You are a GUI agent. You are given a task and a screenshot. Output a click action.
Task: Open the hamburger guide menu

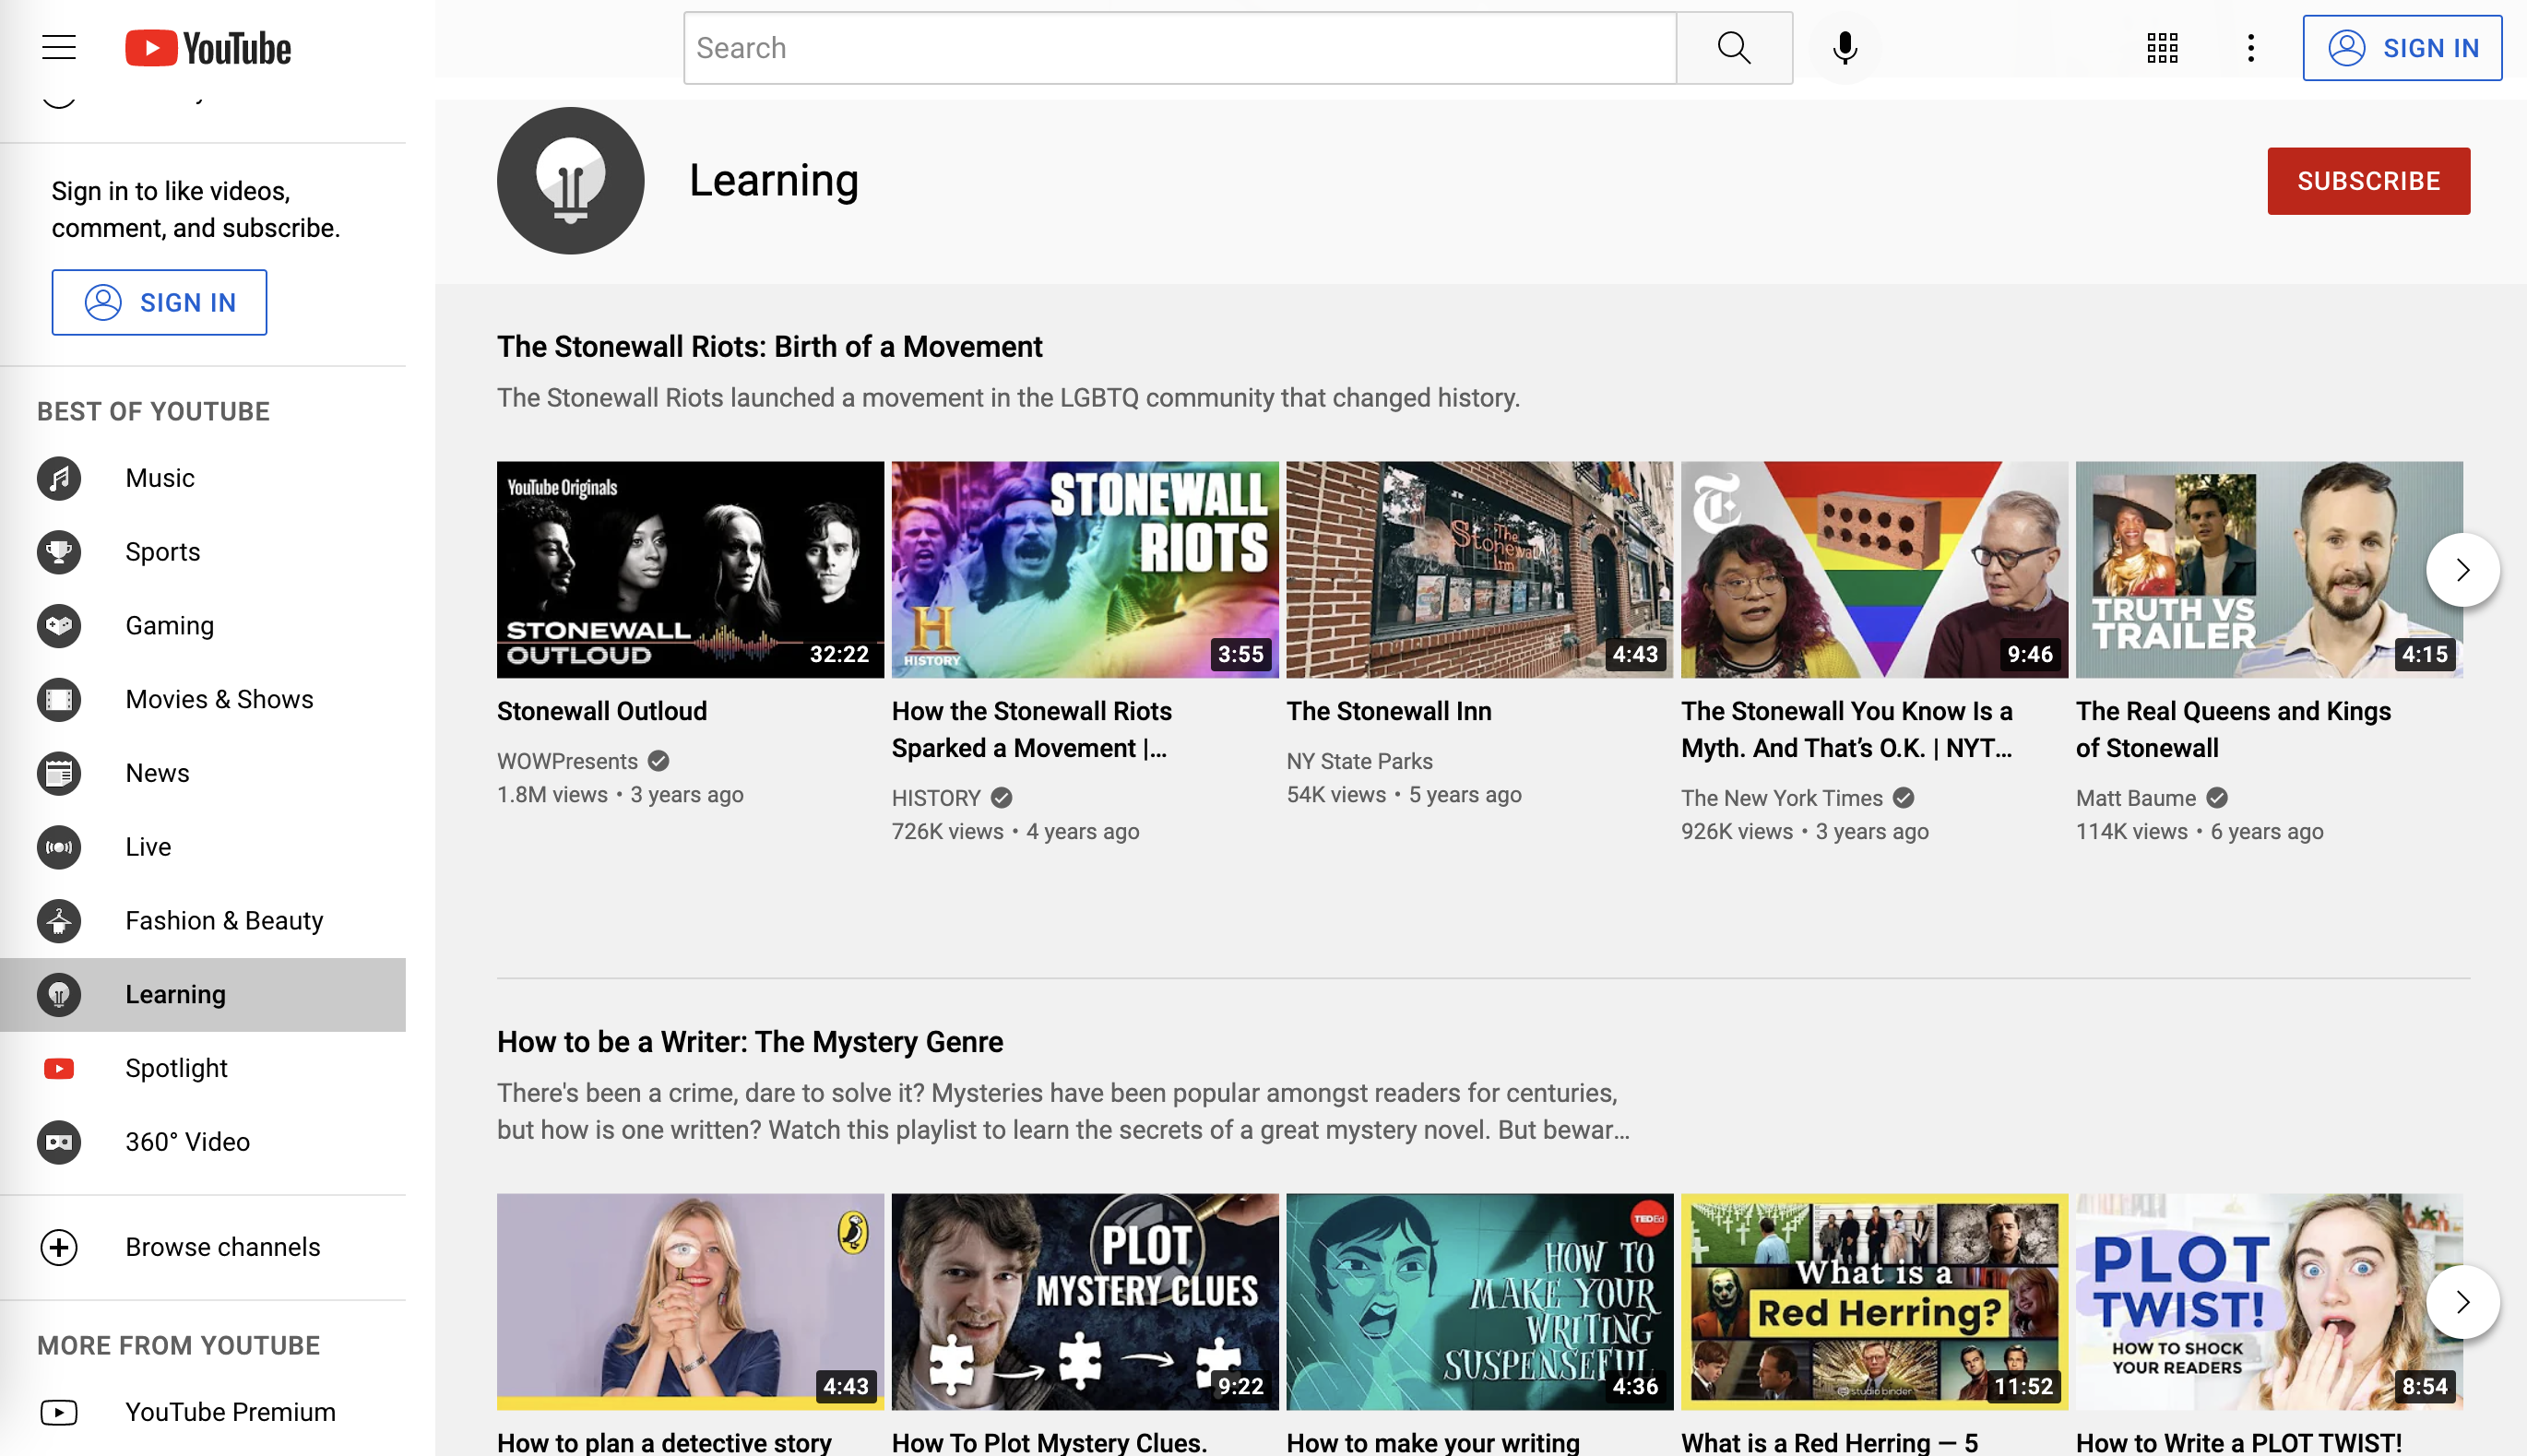click(59, 47)
